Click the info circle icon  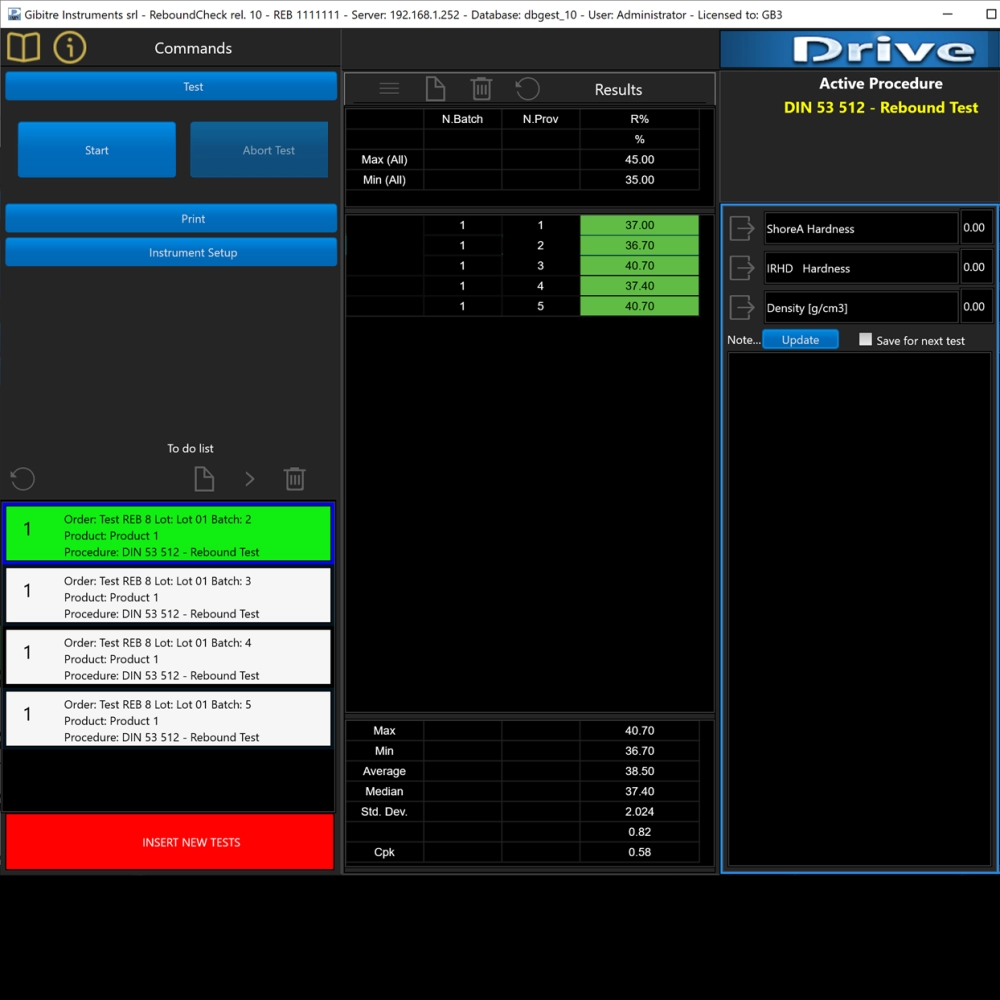pyautogui.click(x=70, y=47)
